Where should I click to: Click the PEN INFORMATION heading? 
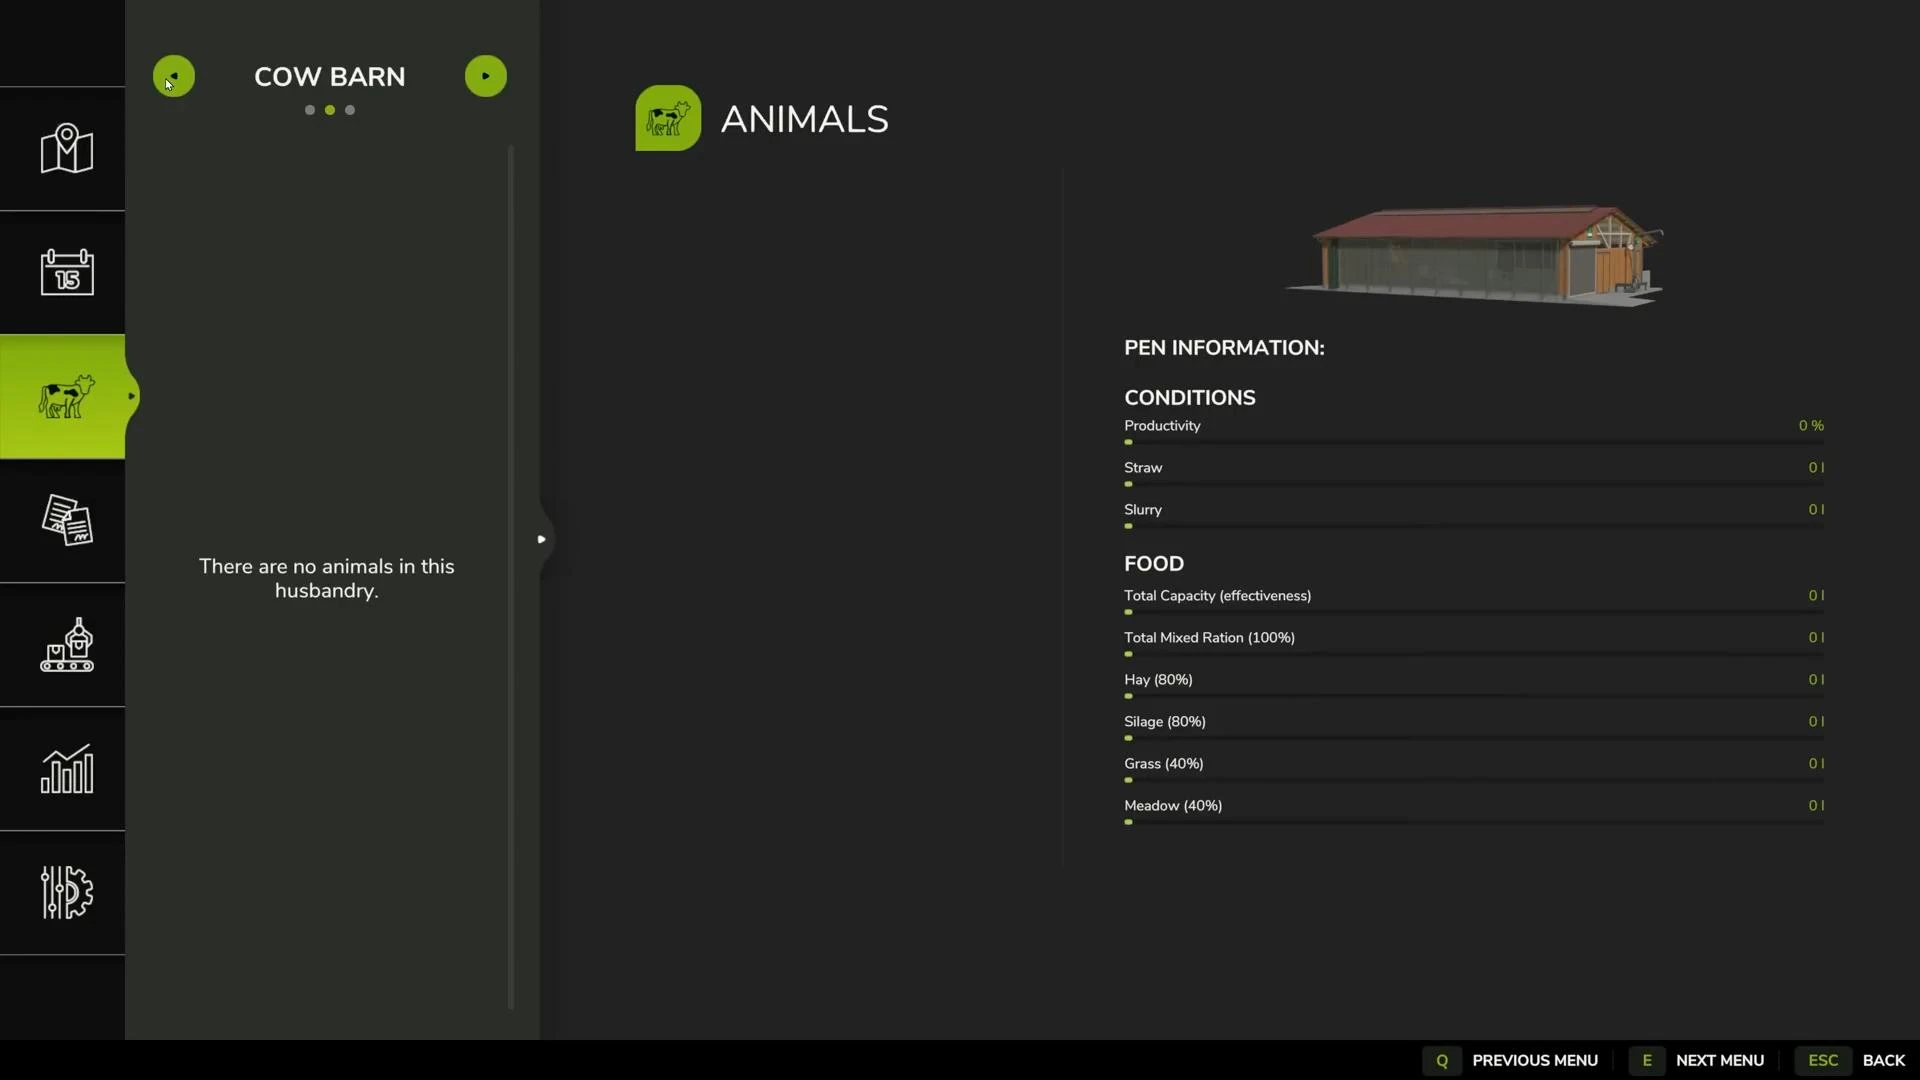[x=1224, y=347]
